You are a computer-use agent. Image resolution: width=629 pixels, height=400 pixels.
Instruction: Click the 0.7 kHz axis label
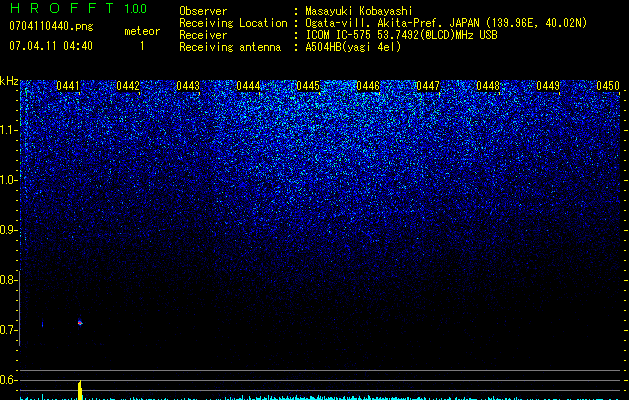click(x=8, y=330)
